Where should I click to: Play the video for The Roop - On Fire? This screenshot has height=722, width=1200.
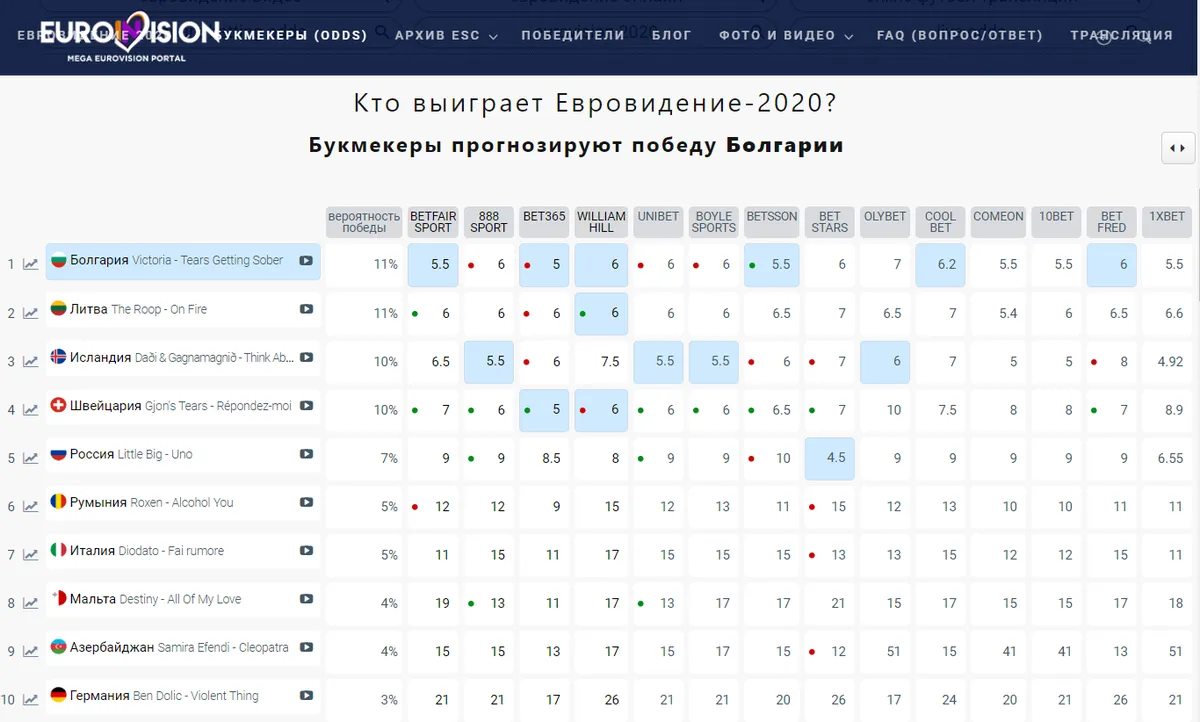click(x=306, y=309)
